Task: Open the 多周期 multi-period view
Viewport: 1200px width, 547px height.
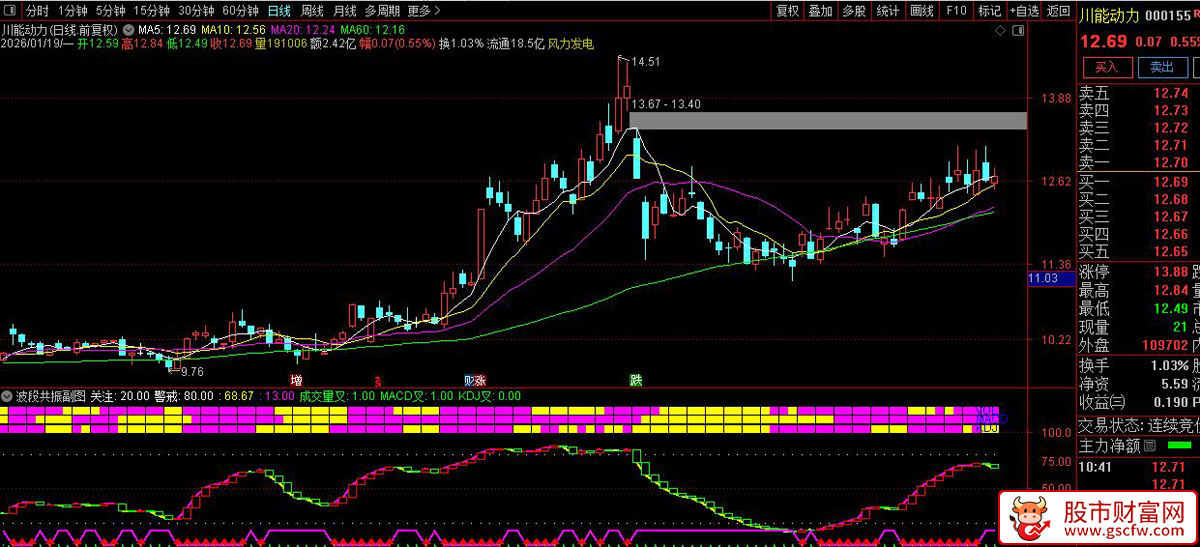Action: 382,11
